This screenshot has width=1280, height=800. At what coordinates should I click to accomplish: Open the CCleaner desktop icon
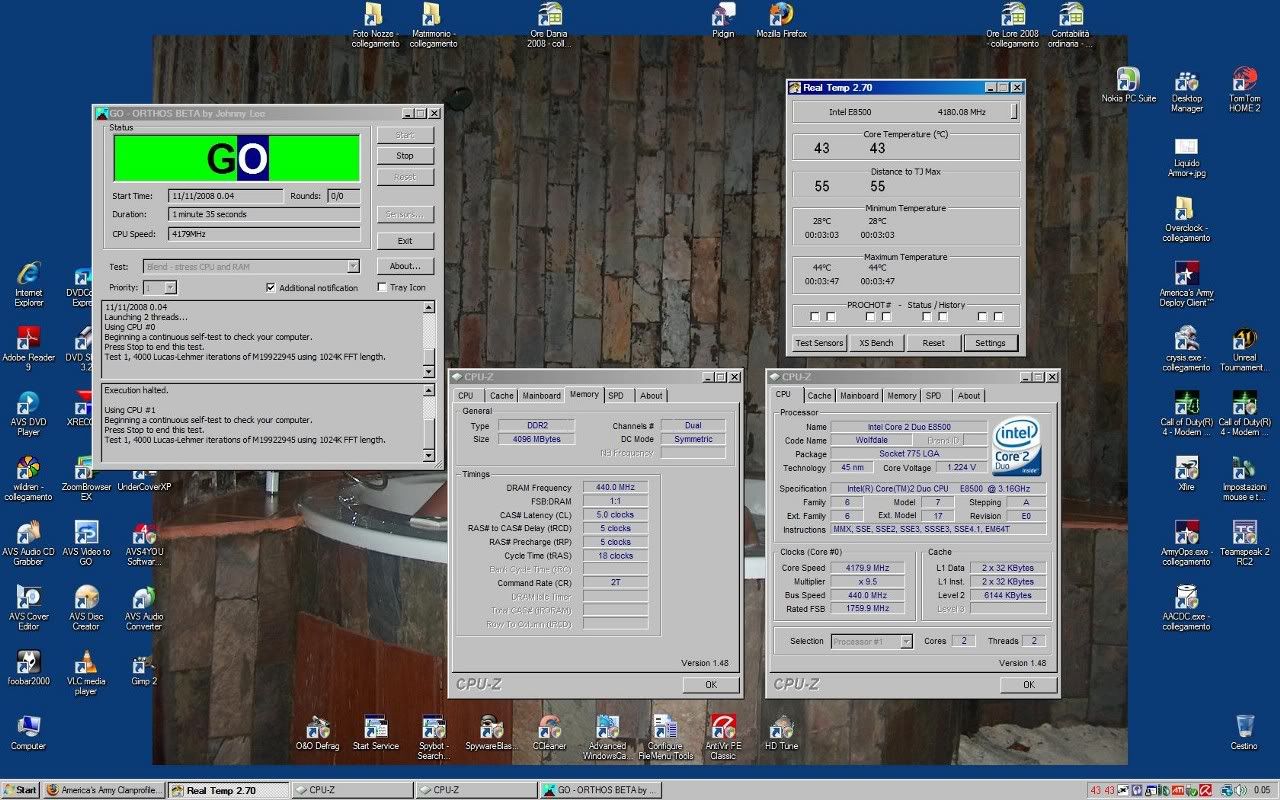pyautogui.click(x=549, y=728)
